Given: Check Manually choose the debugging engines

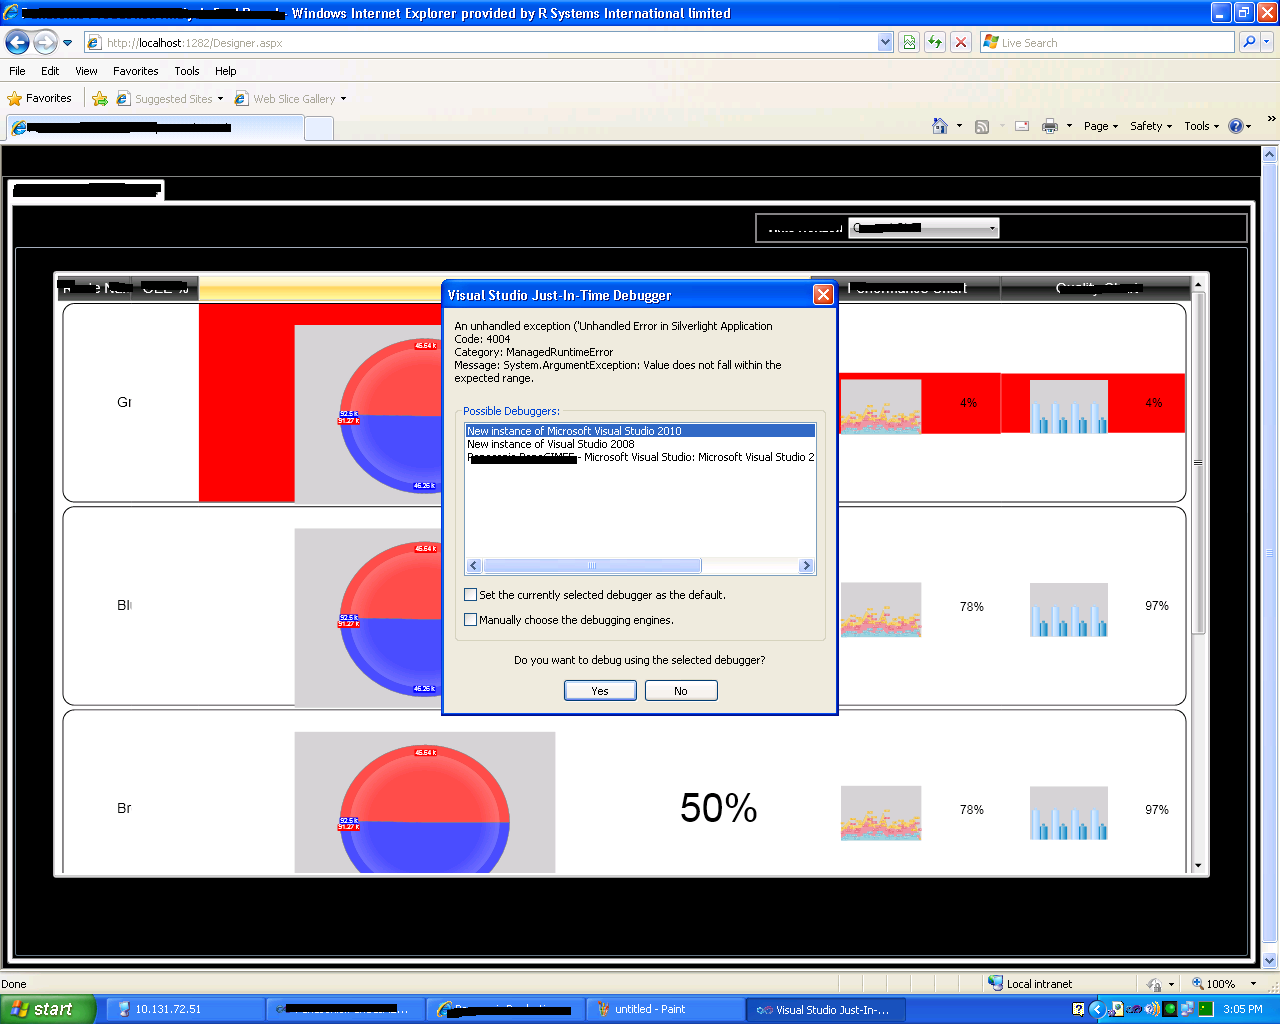Looking at the screenshot, I should (470, 620).
